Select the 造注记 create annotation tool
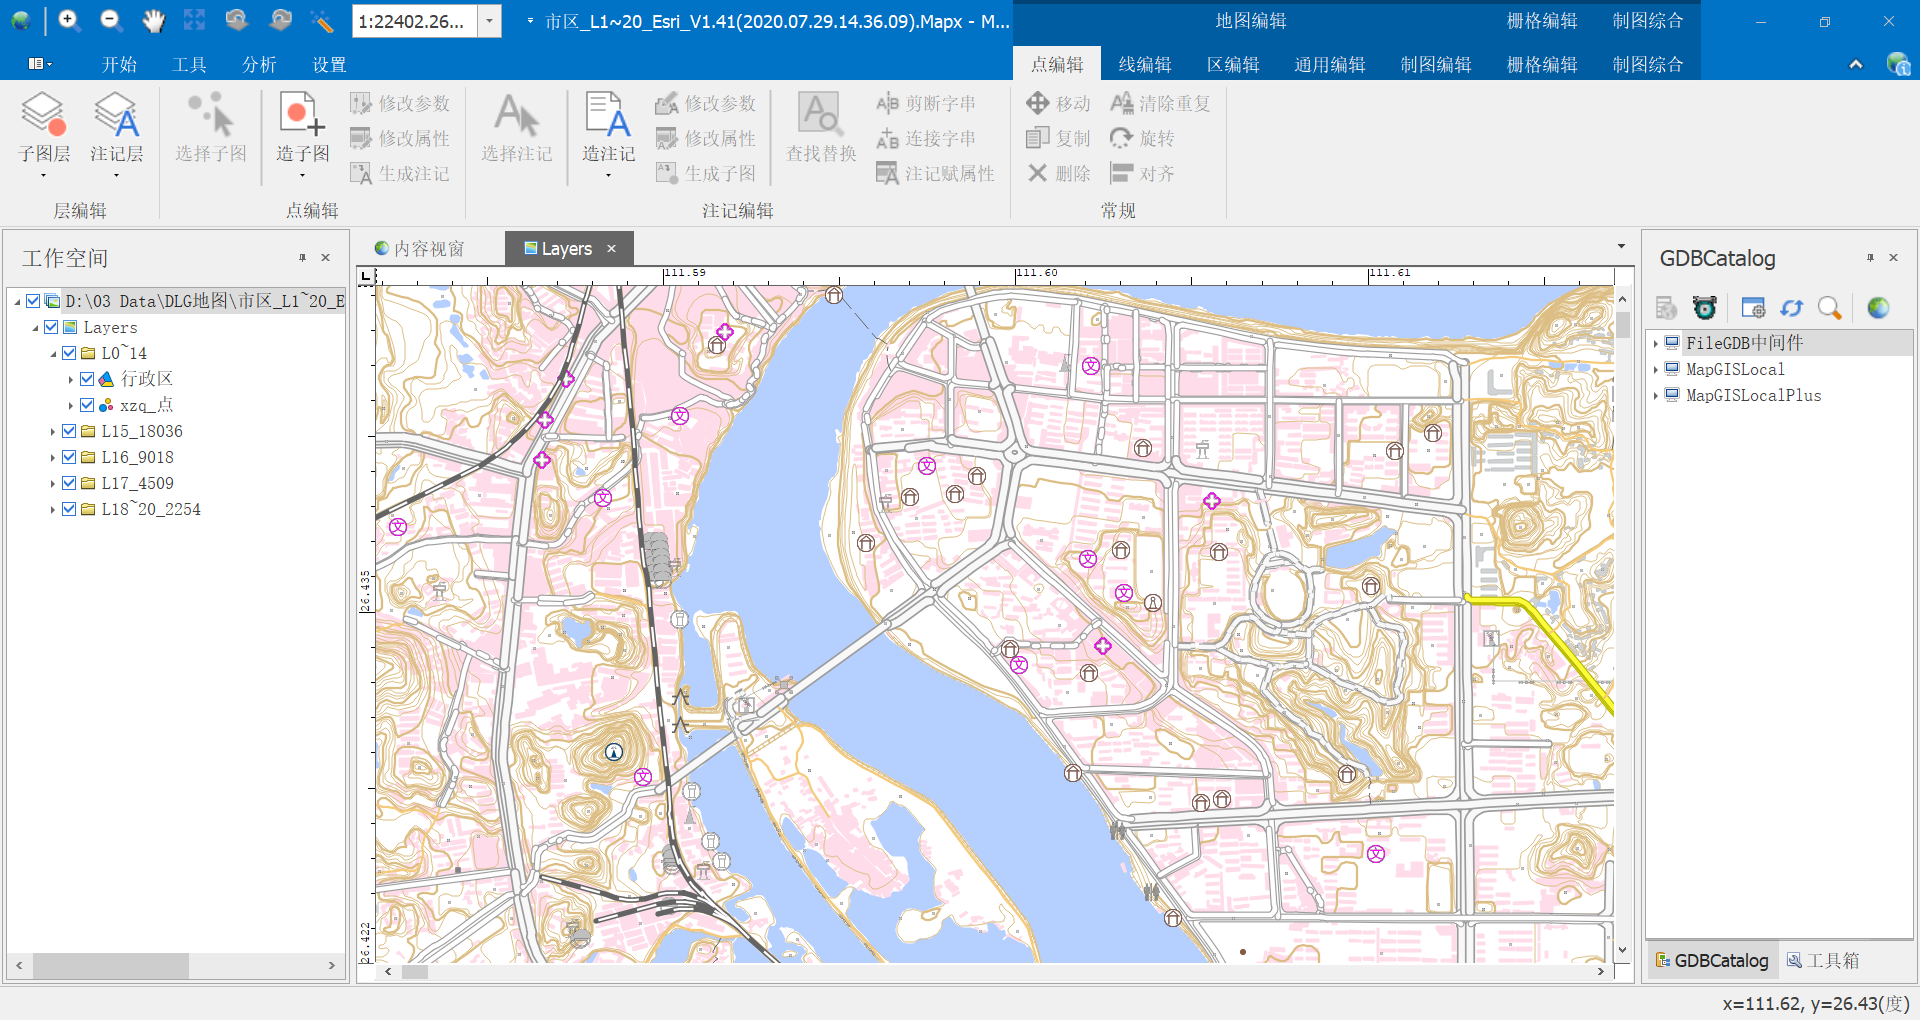Screen dimensions: 1920x1020 pos(608,134)
